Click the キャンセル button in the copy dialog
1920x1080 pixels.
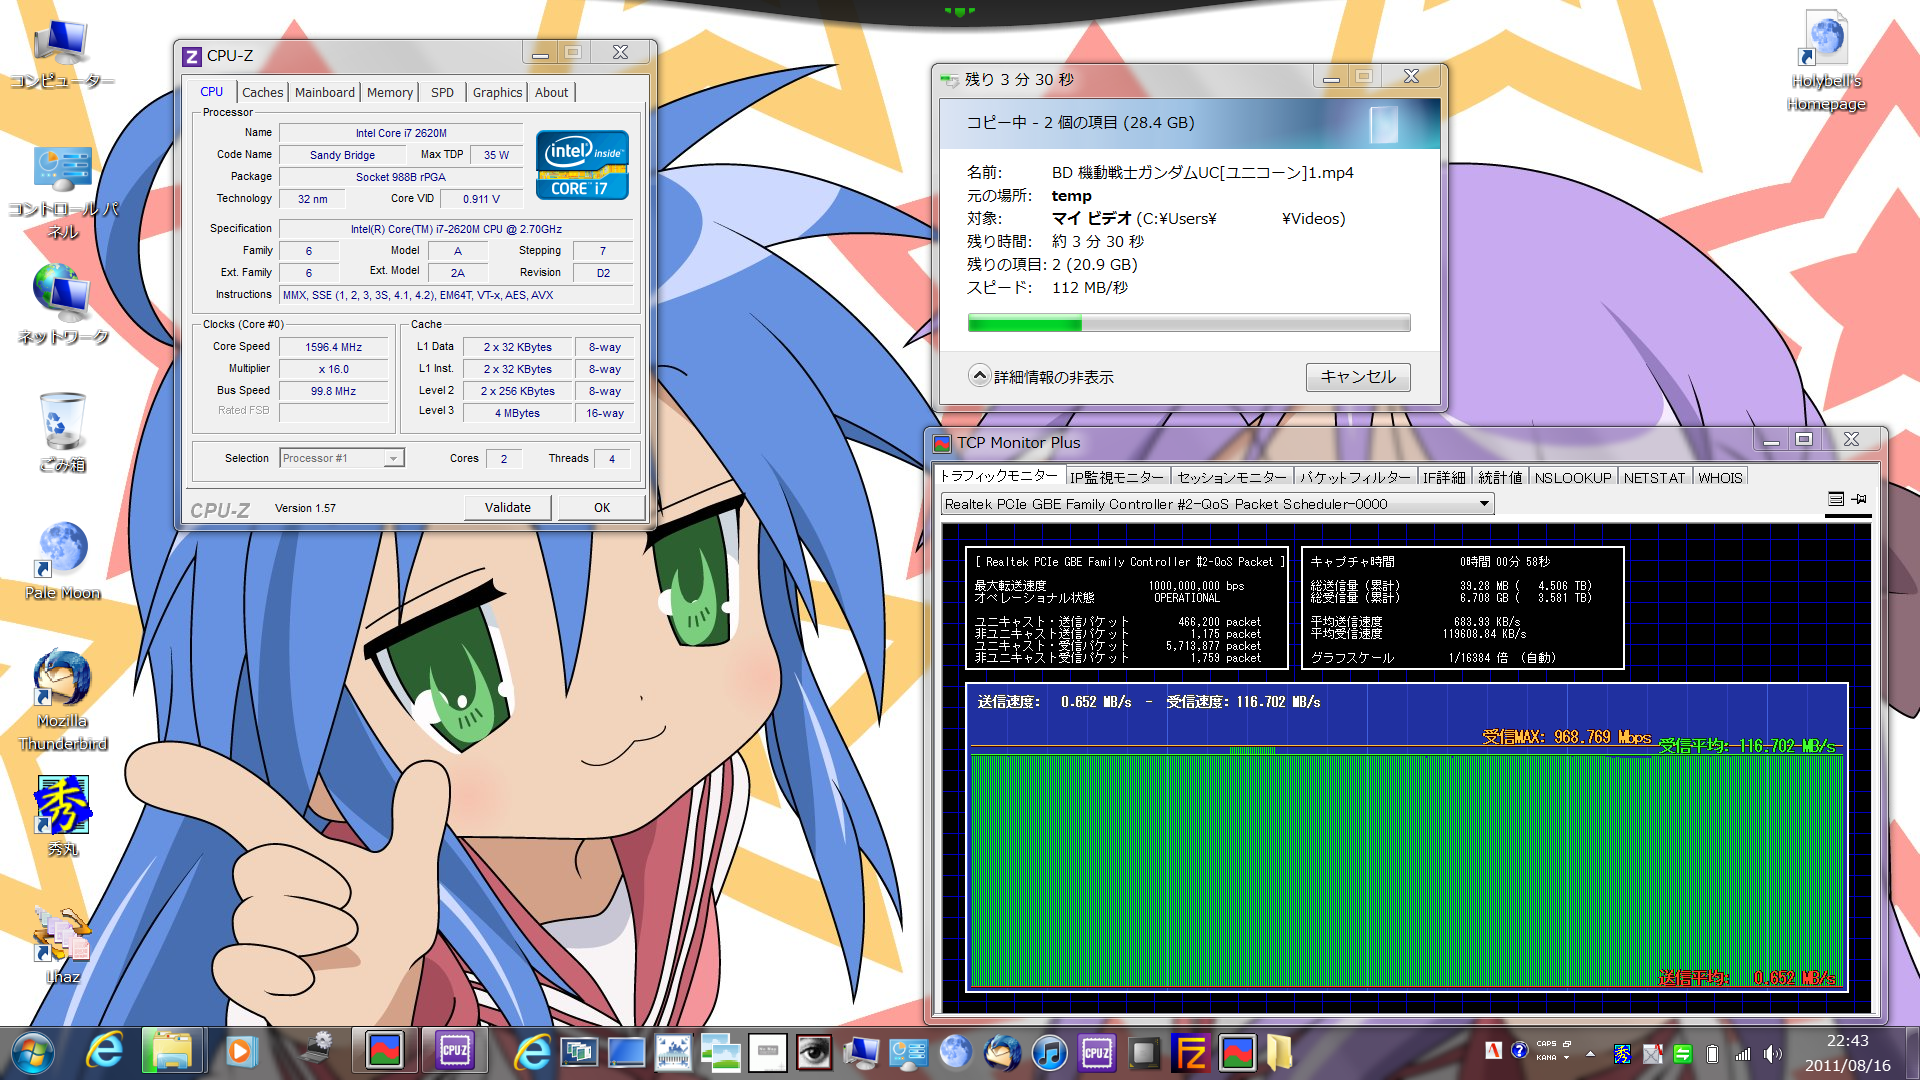pyautogui.click(x=1357, y=376)
